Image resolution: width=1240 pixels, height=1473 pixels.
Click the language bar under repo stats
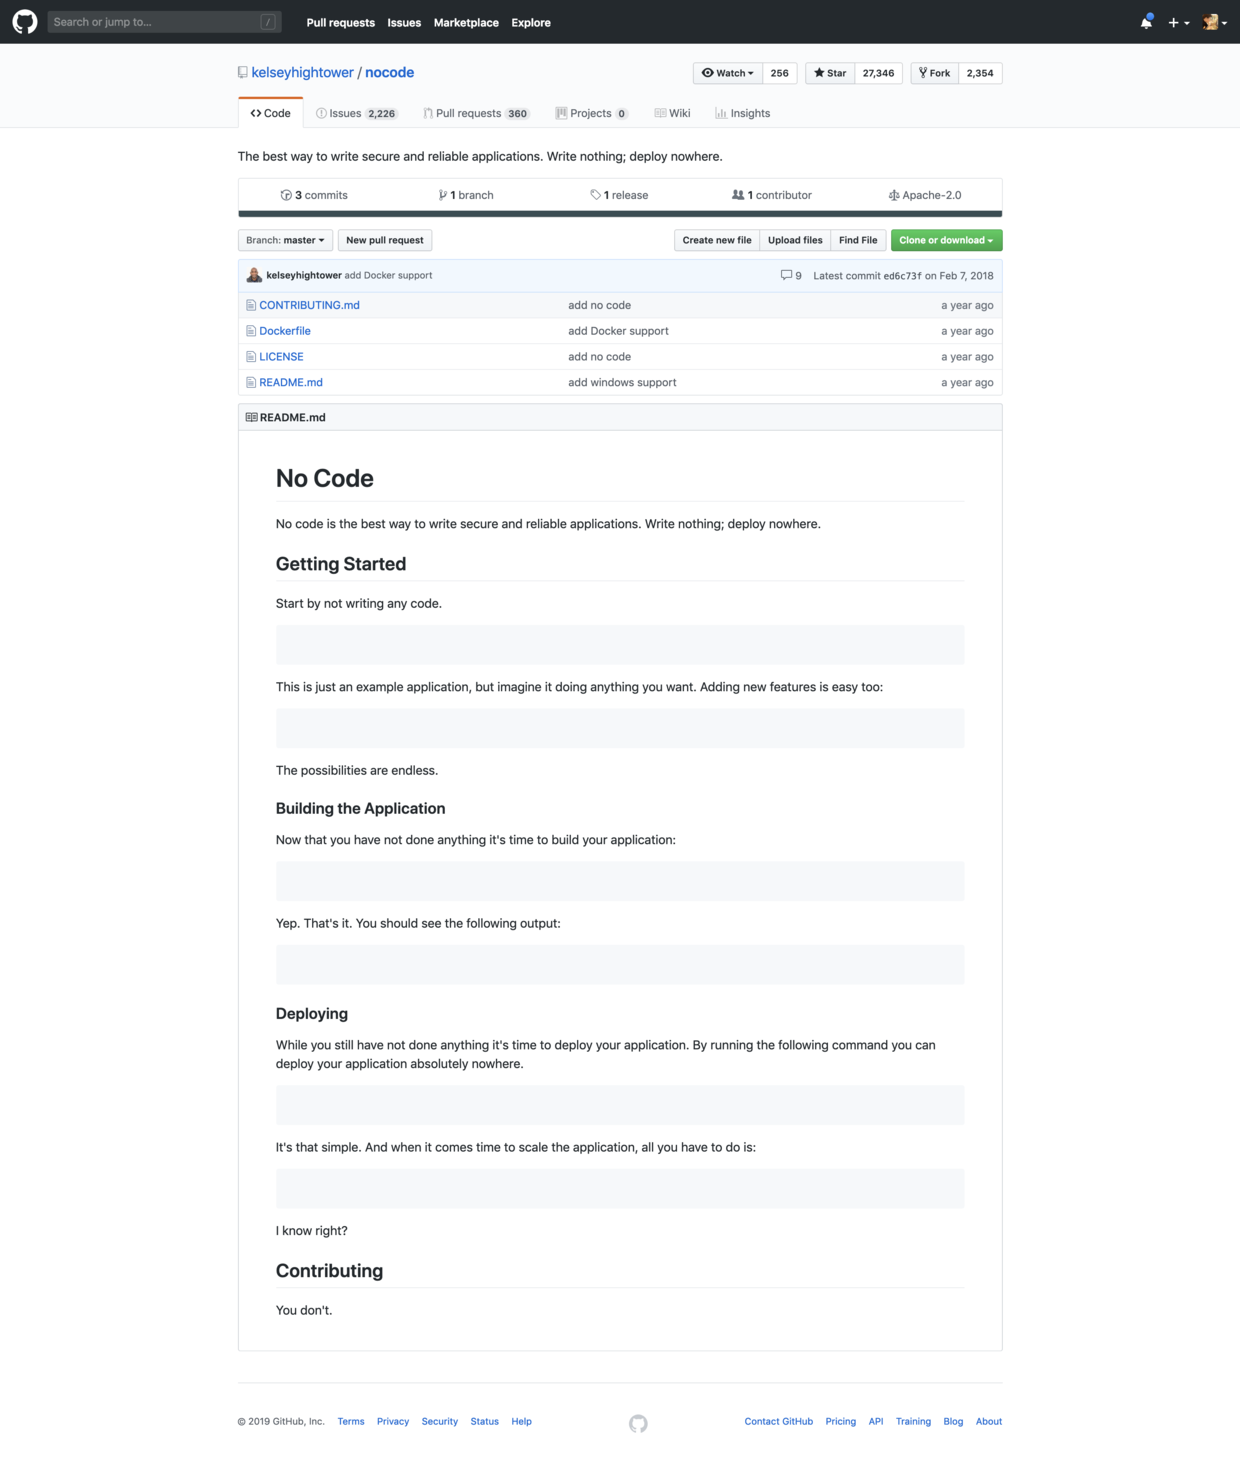(x=620, y=213)
